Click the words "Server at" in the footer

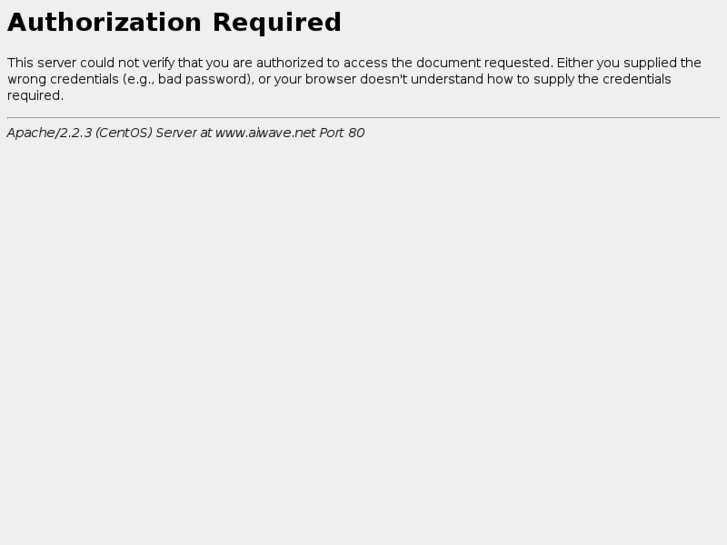tap(184, 133)
